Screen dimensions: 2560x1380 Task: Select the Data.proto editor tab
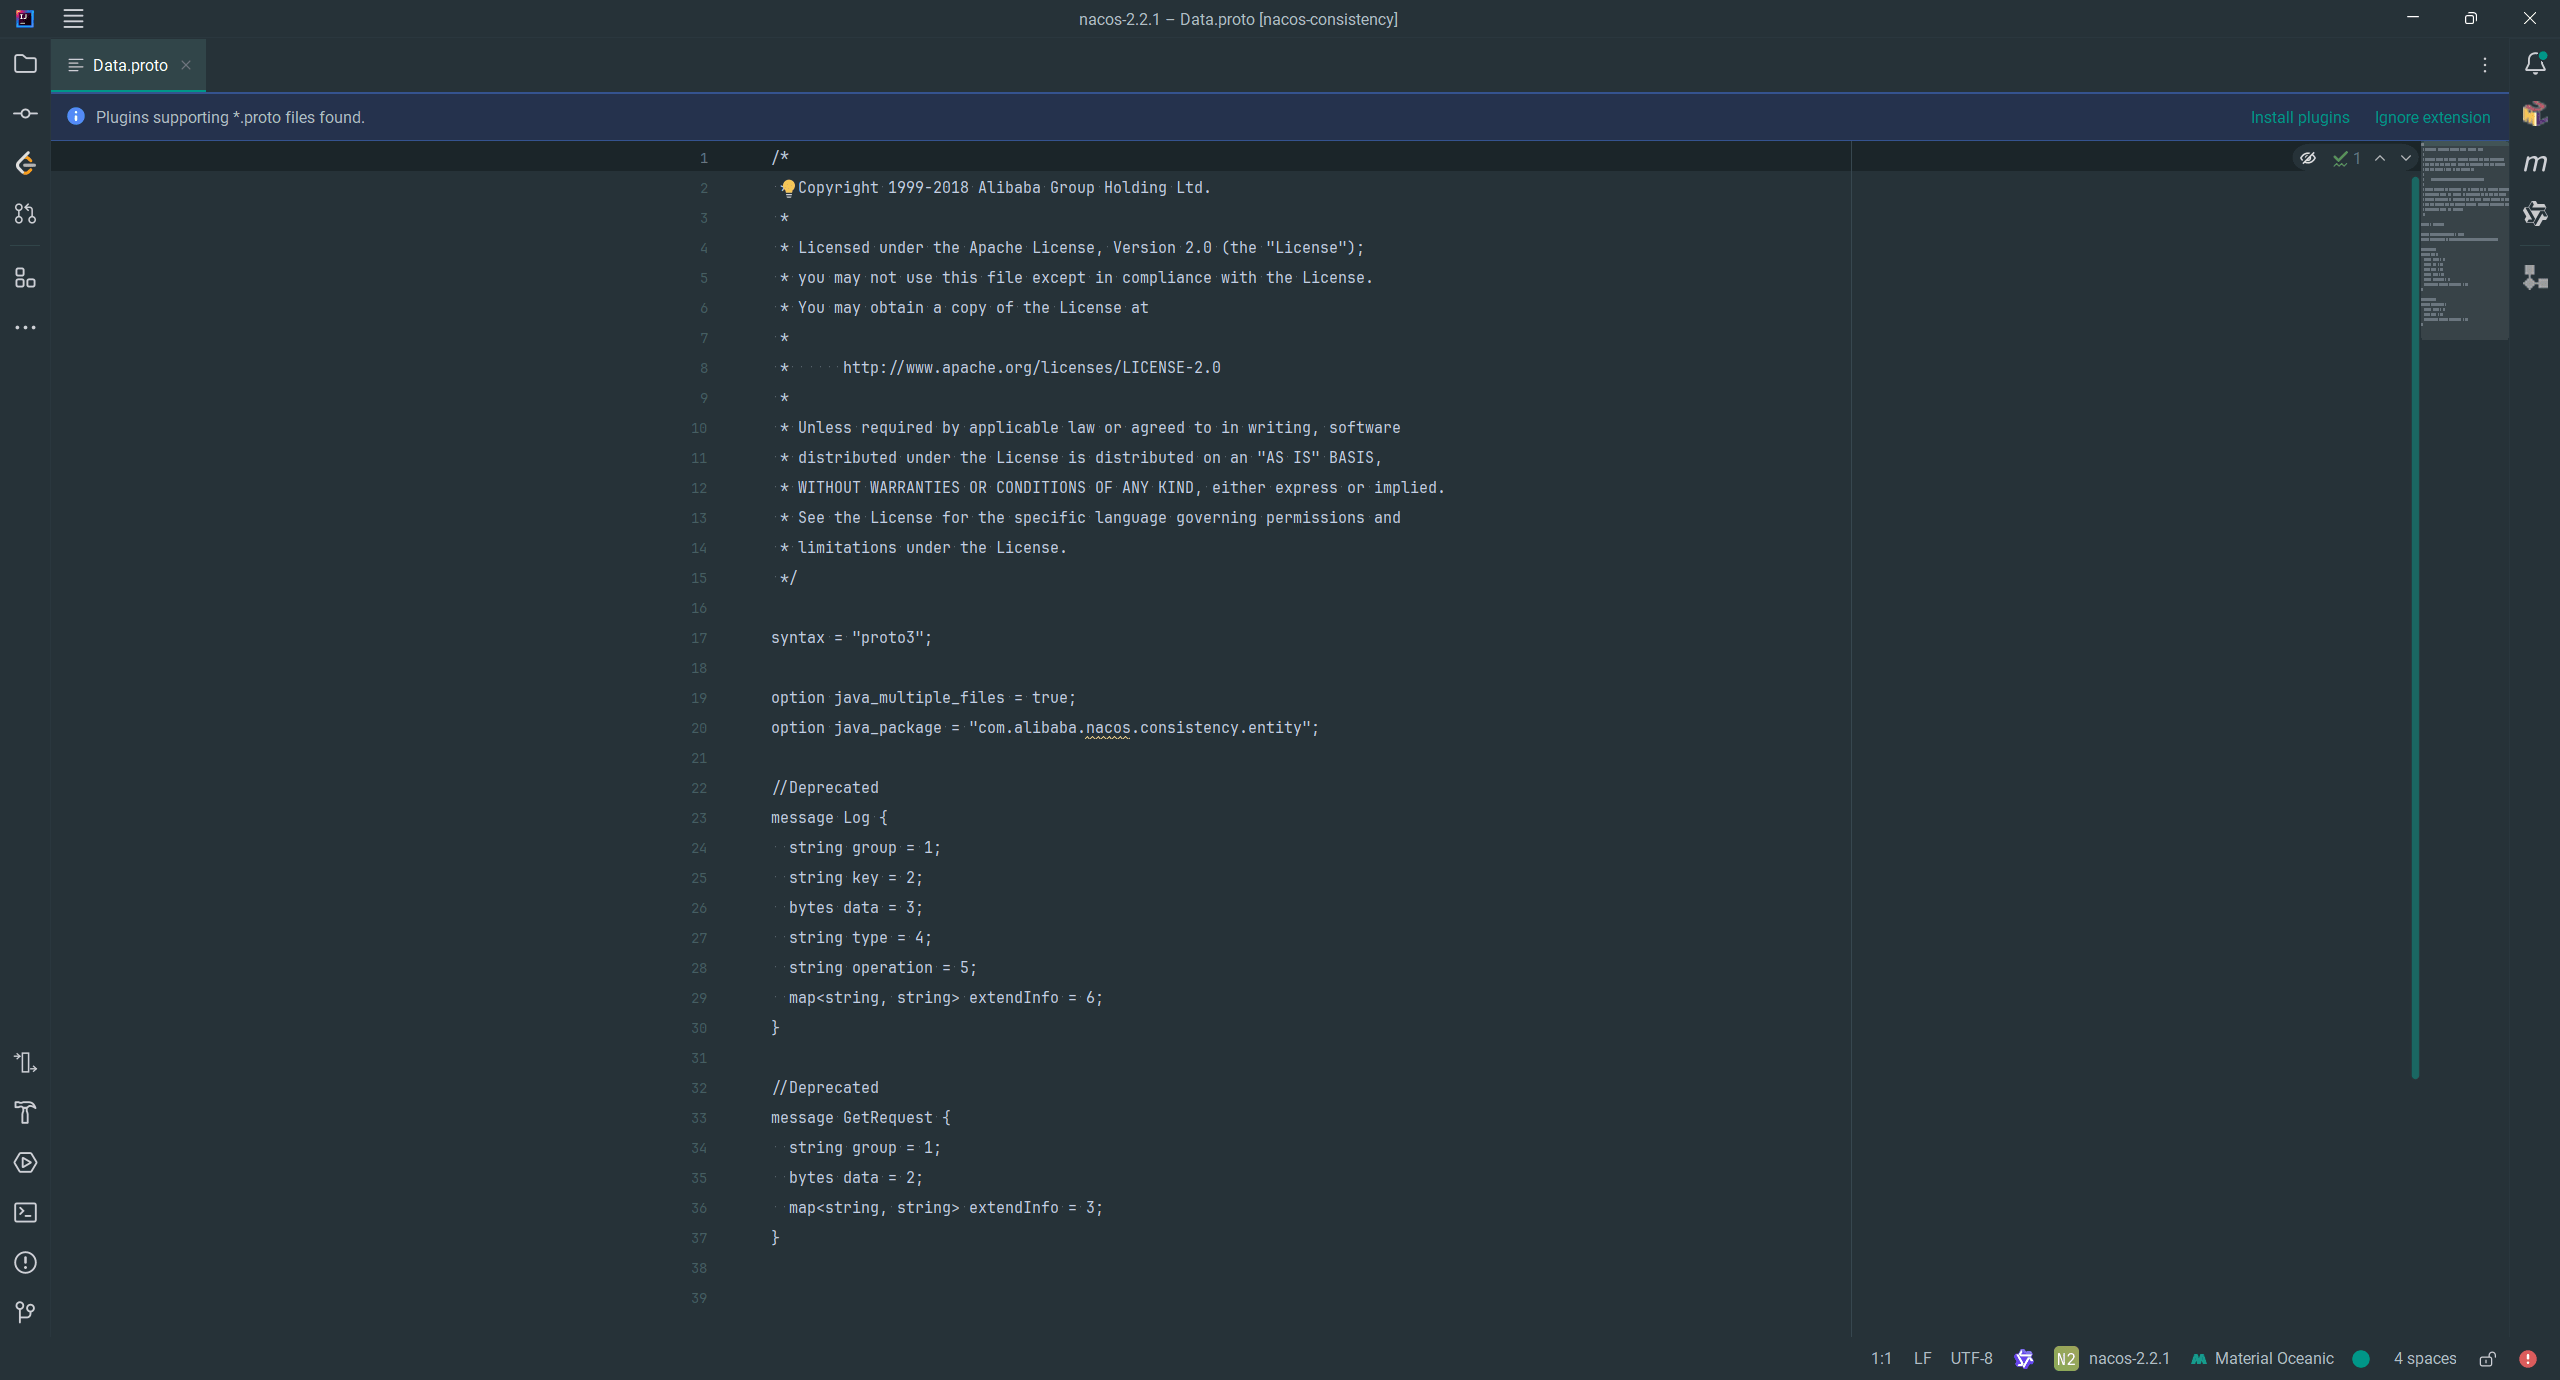129,65
